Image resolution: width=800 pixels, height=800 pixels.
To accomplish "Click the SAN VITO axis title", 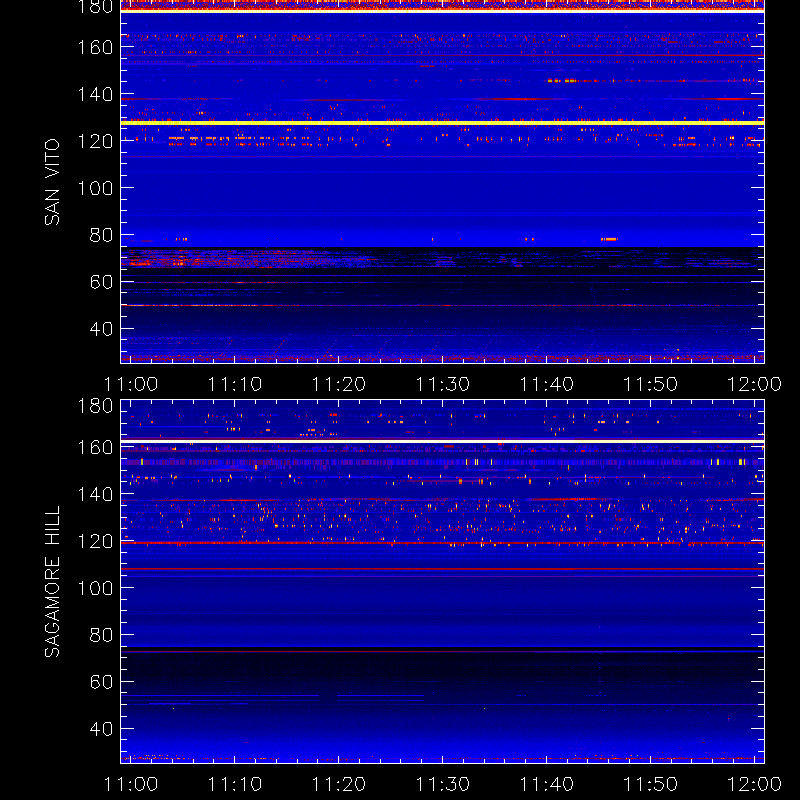I will 53,182.
